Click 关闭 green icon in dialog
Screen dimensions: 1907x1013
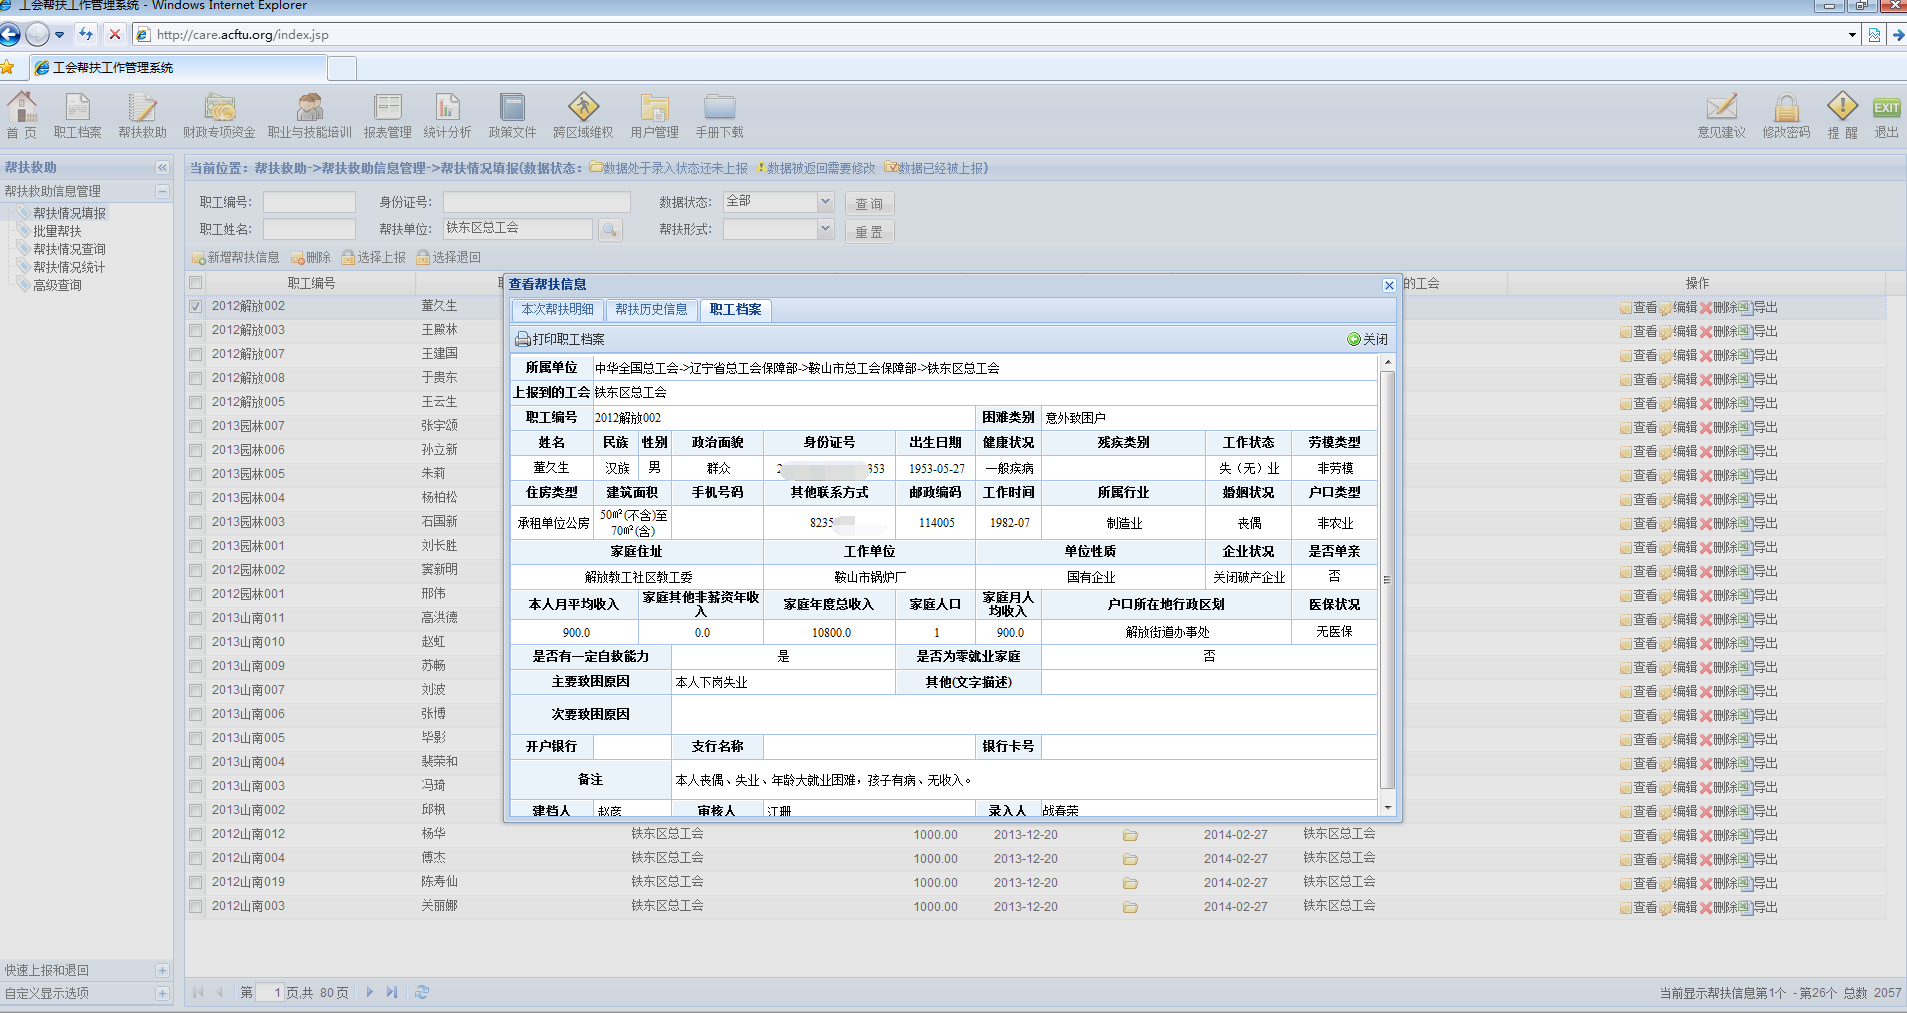point(1354,339)
